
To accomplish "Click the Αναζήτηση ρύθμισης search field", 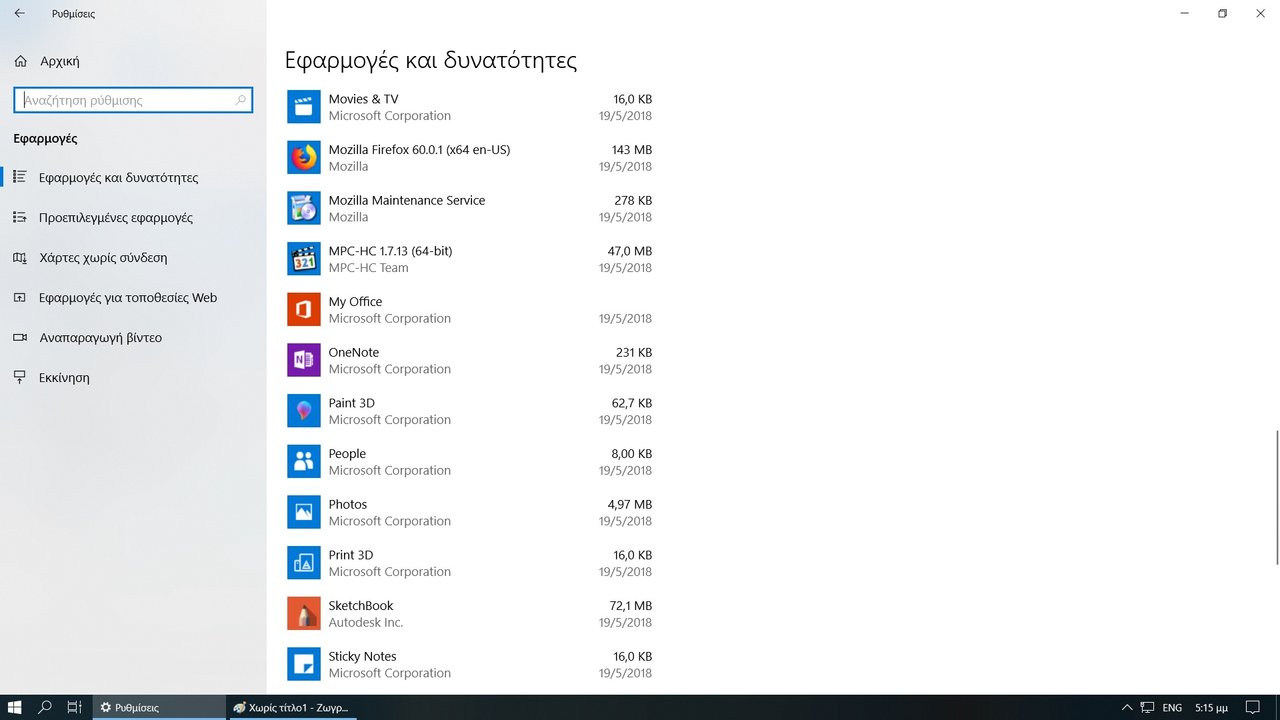I will coord(133,100).
